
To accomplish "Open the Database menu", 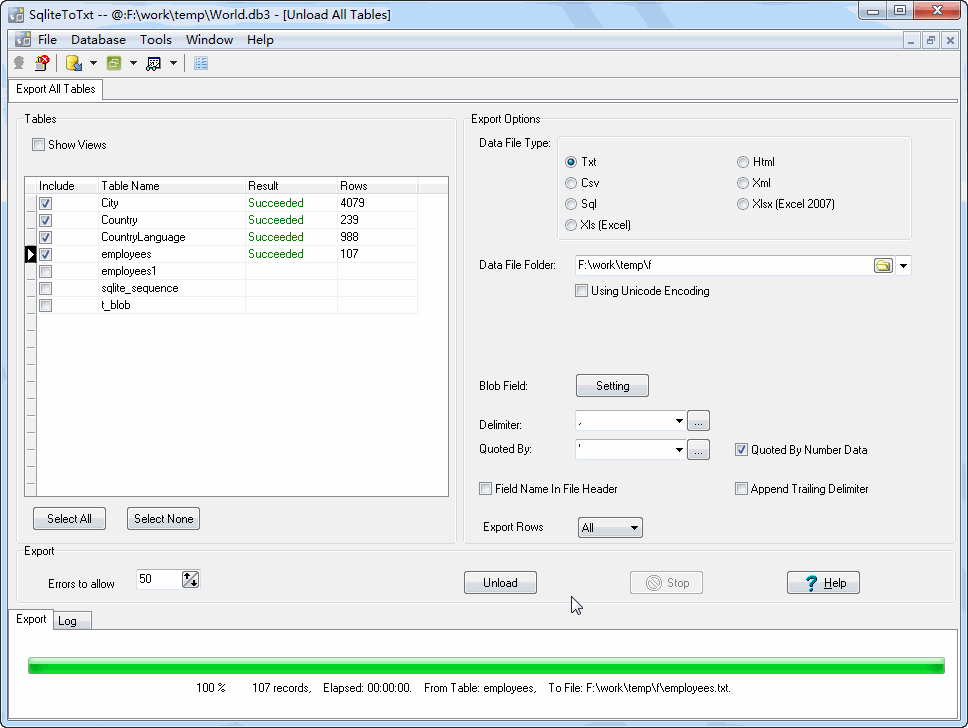I will 98,40.
